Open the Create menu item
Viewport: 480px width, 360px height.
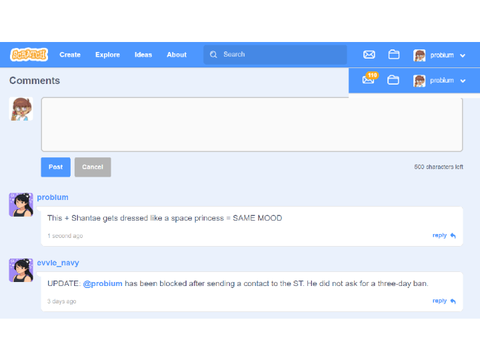tap(70, 55)
